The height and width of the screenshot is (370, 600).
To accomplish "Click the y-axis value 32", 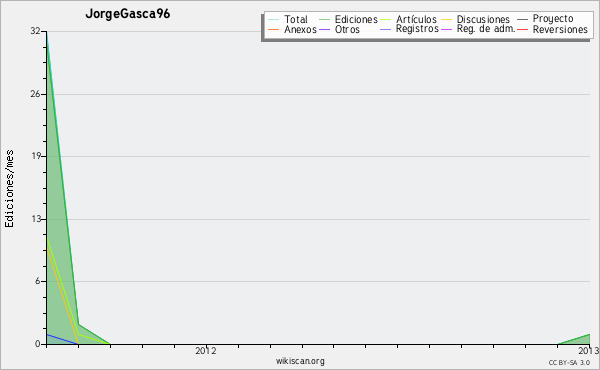I will (x=35, y=31).
